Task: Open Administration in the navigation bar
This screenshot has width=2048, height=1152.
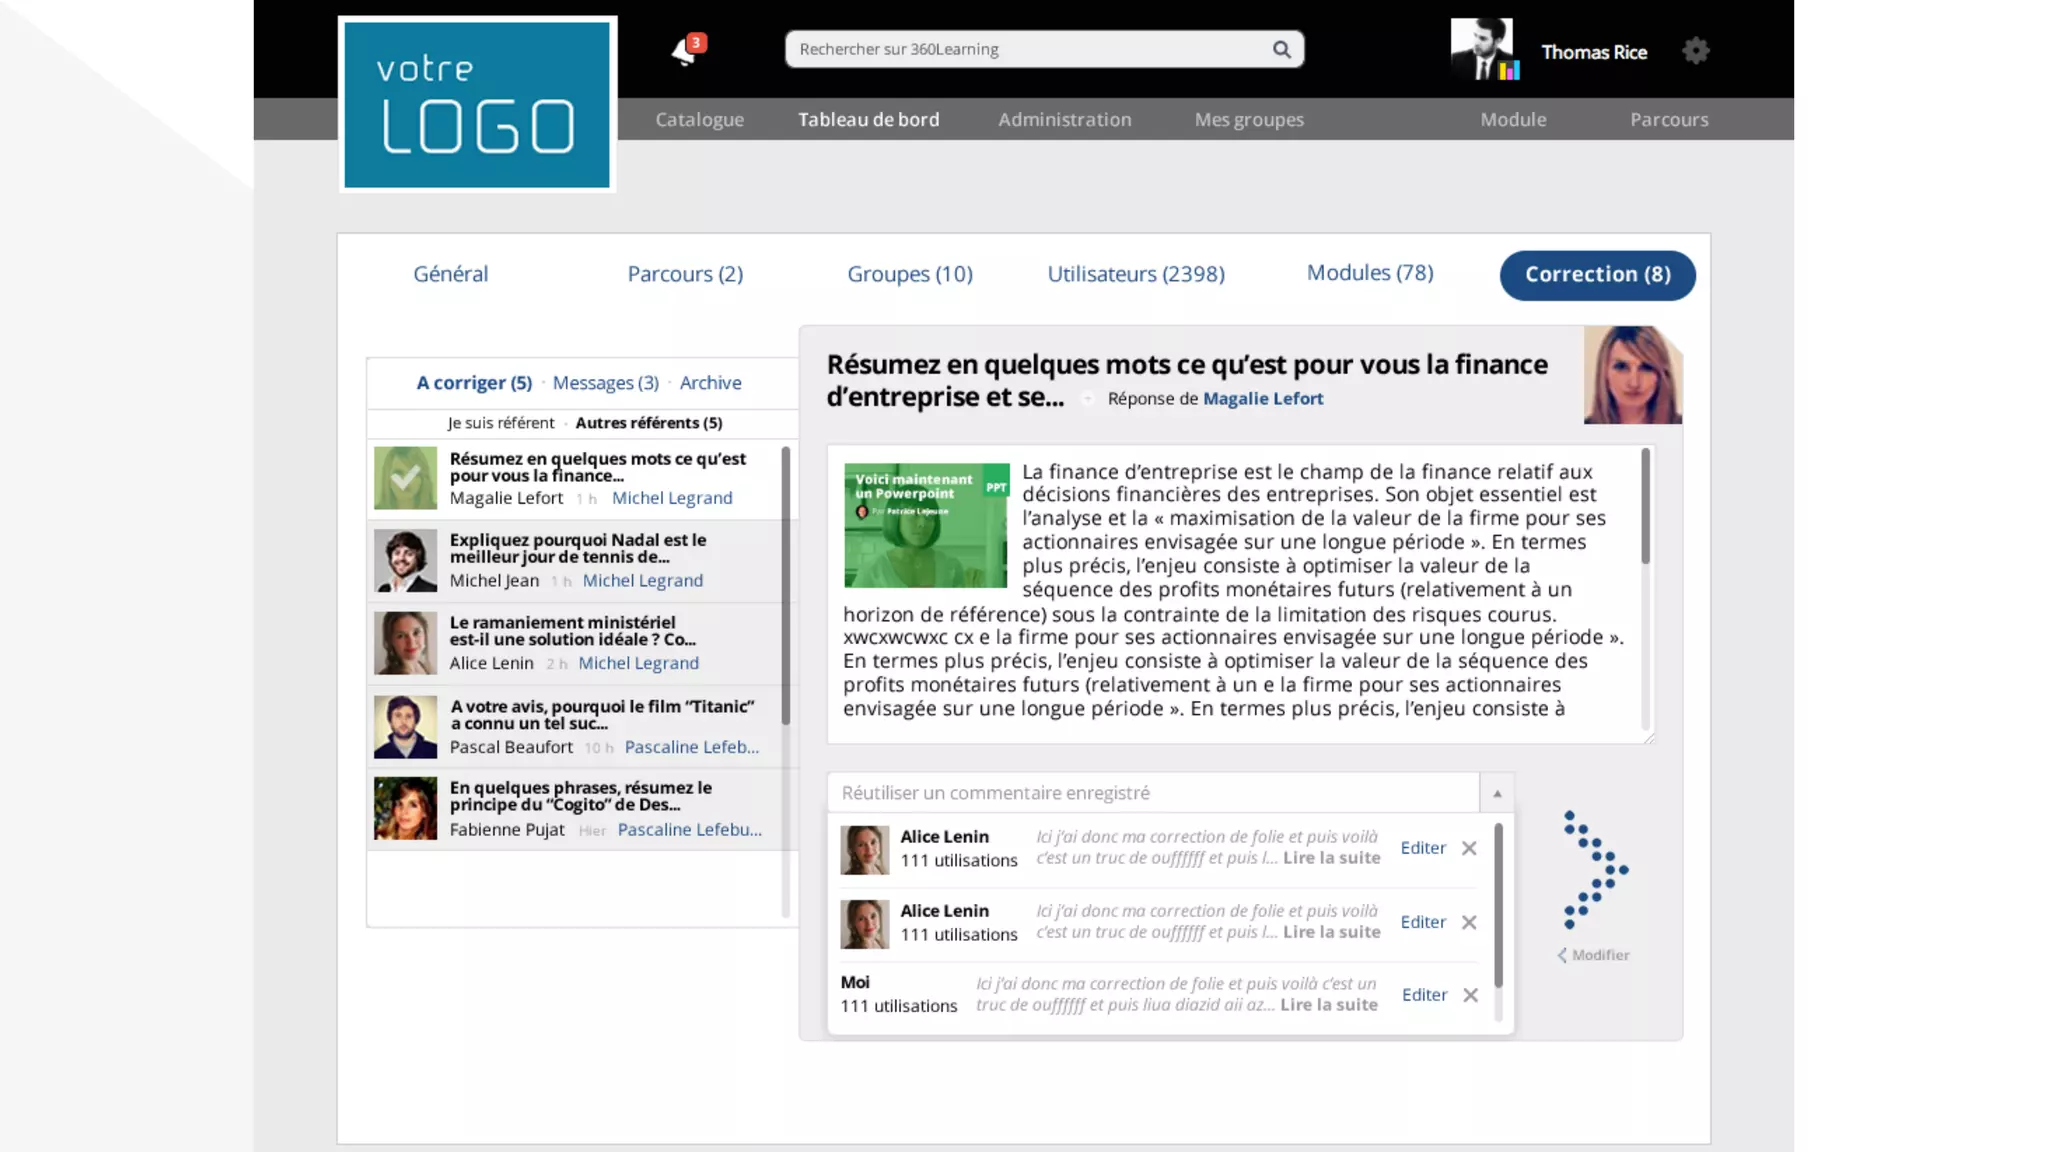Action: click(x=1064, y=119)
